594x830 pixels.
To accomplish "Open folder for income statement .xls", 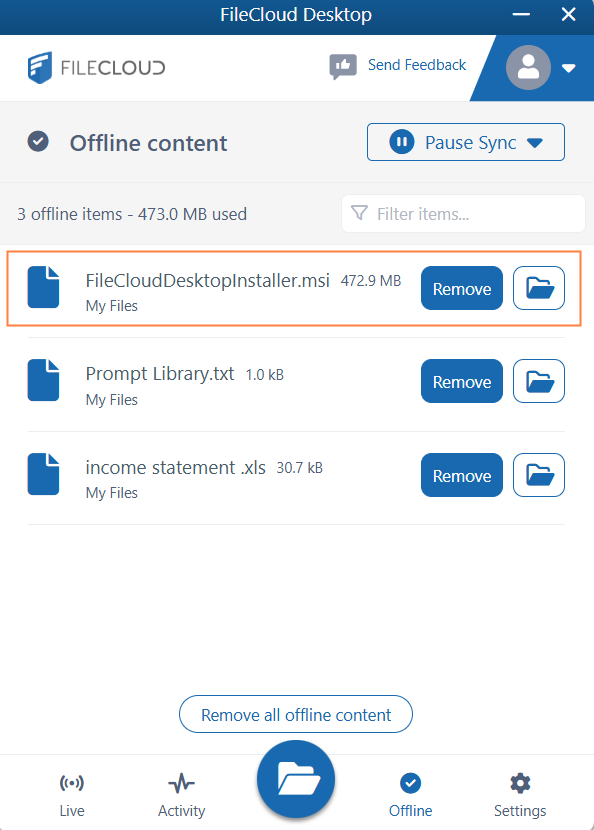I will point(539,475).
